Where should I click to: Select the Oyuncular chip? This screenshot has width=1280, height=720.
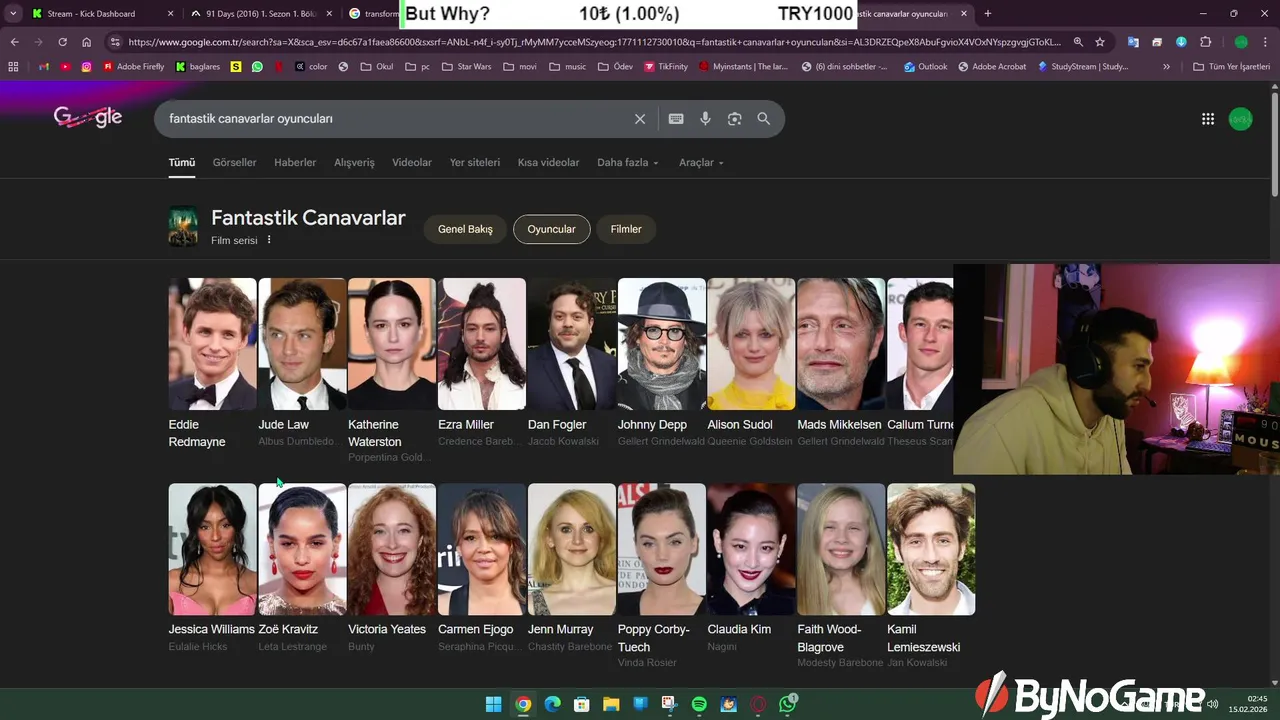[x=551, y=229]
